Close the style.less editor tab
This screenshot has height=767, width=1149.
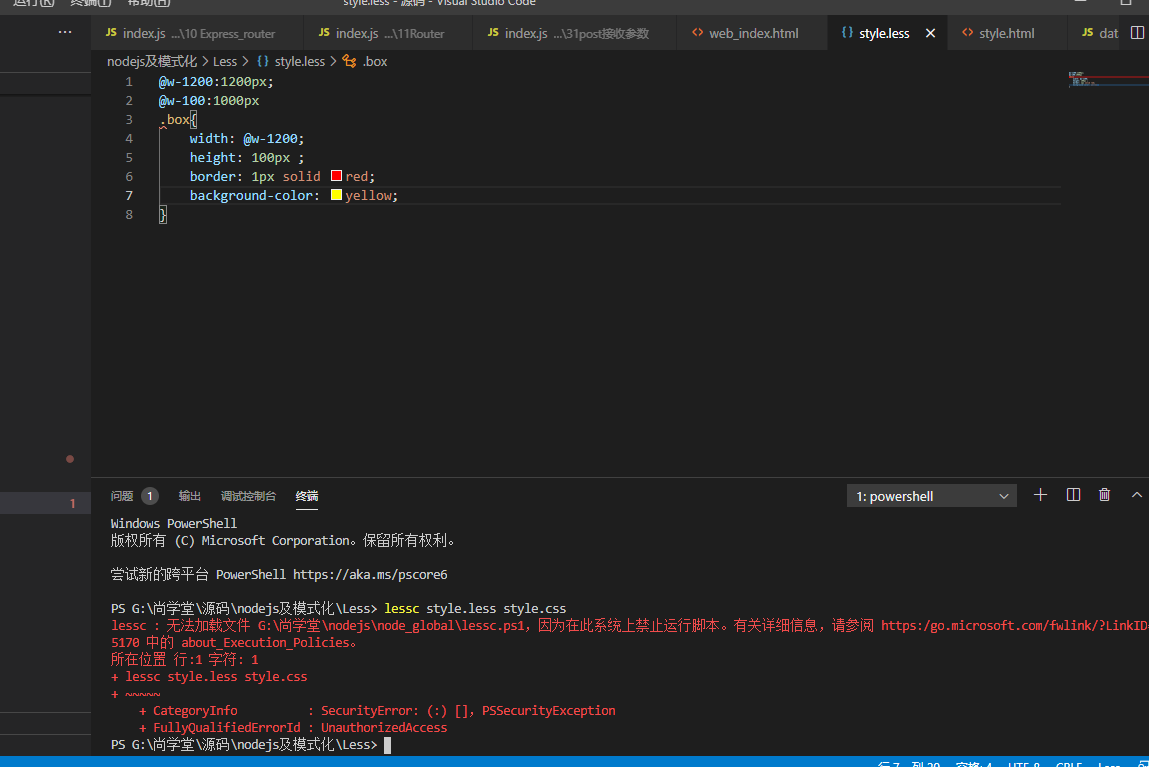930,33
